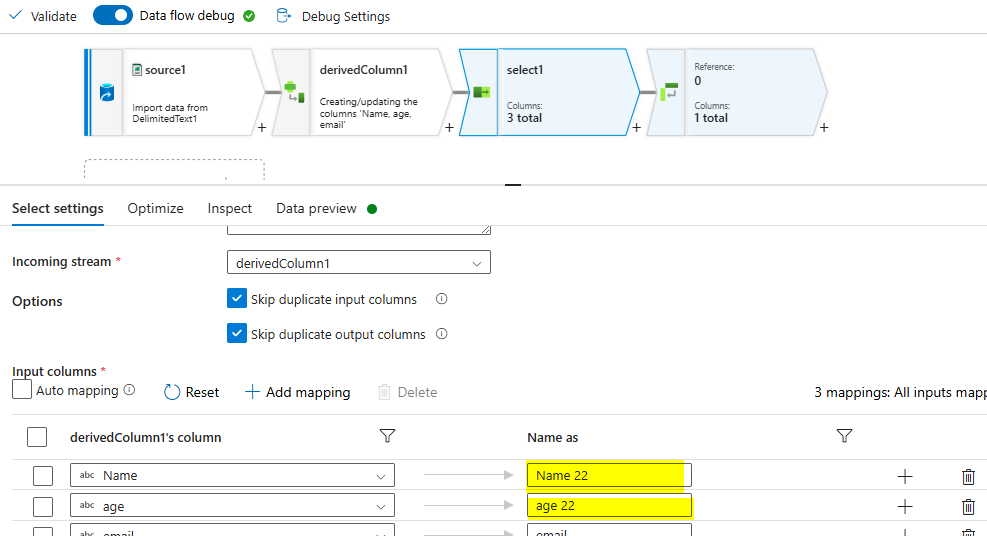The width and height of the screenshot is (987, 536).
Task: Select the source1 node
Action: pos(174,92)
